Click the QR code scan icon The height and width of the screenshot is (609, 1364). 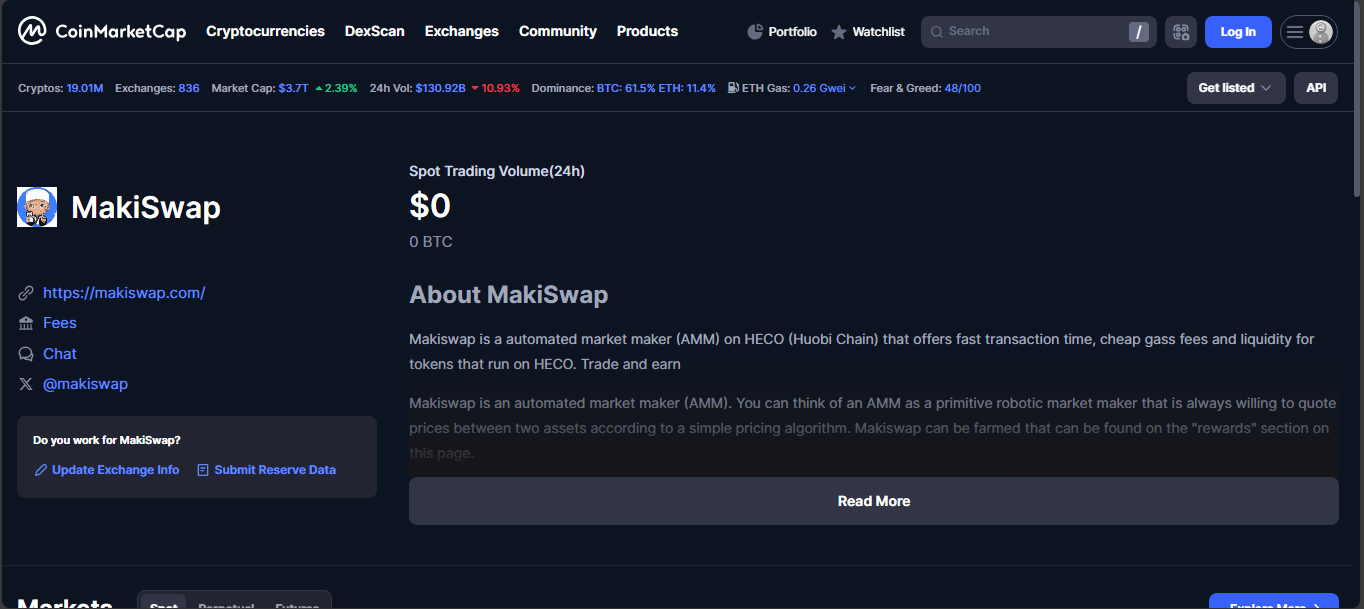[1181, 32]
